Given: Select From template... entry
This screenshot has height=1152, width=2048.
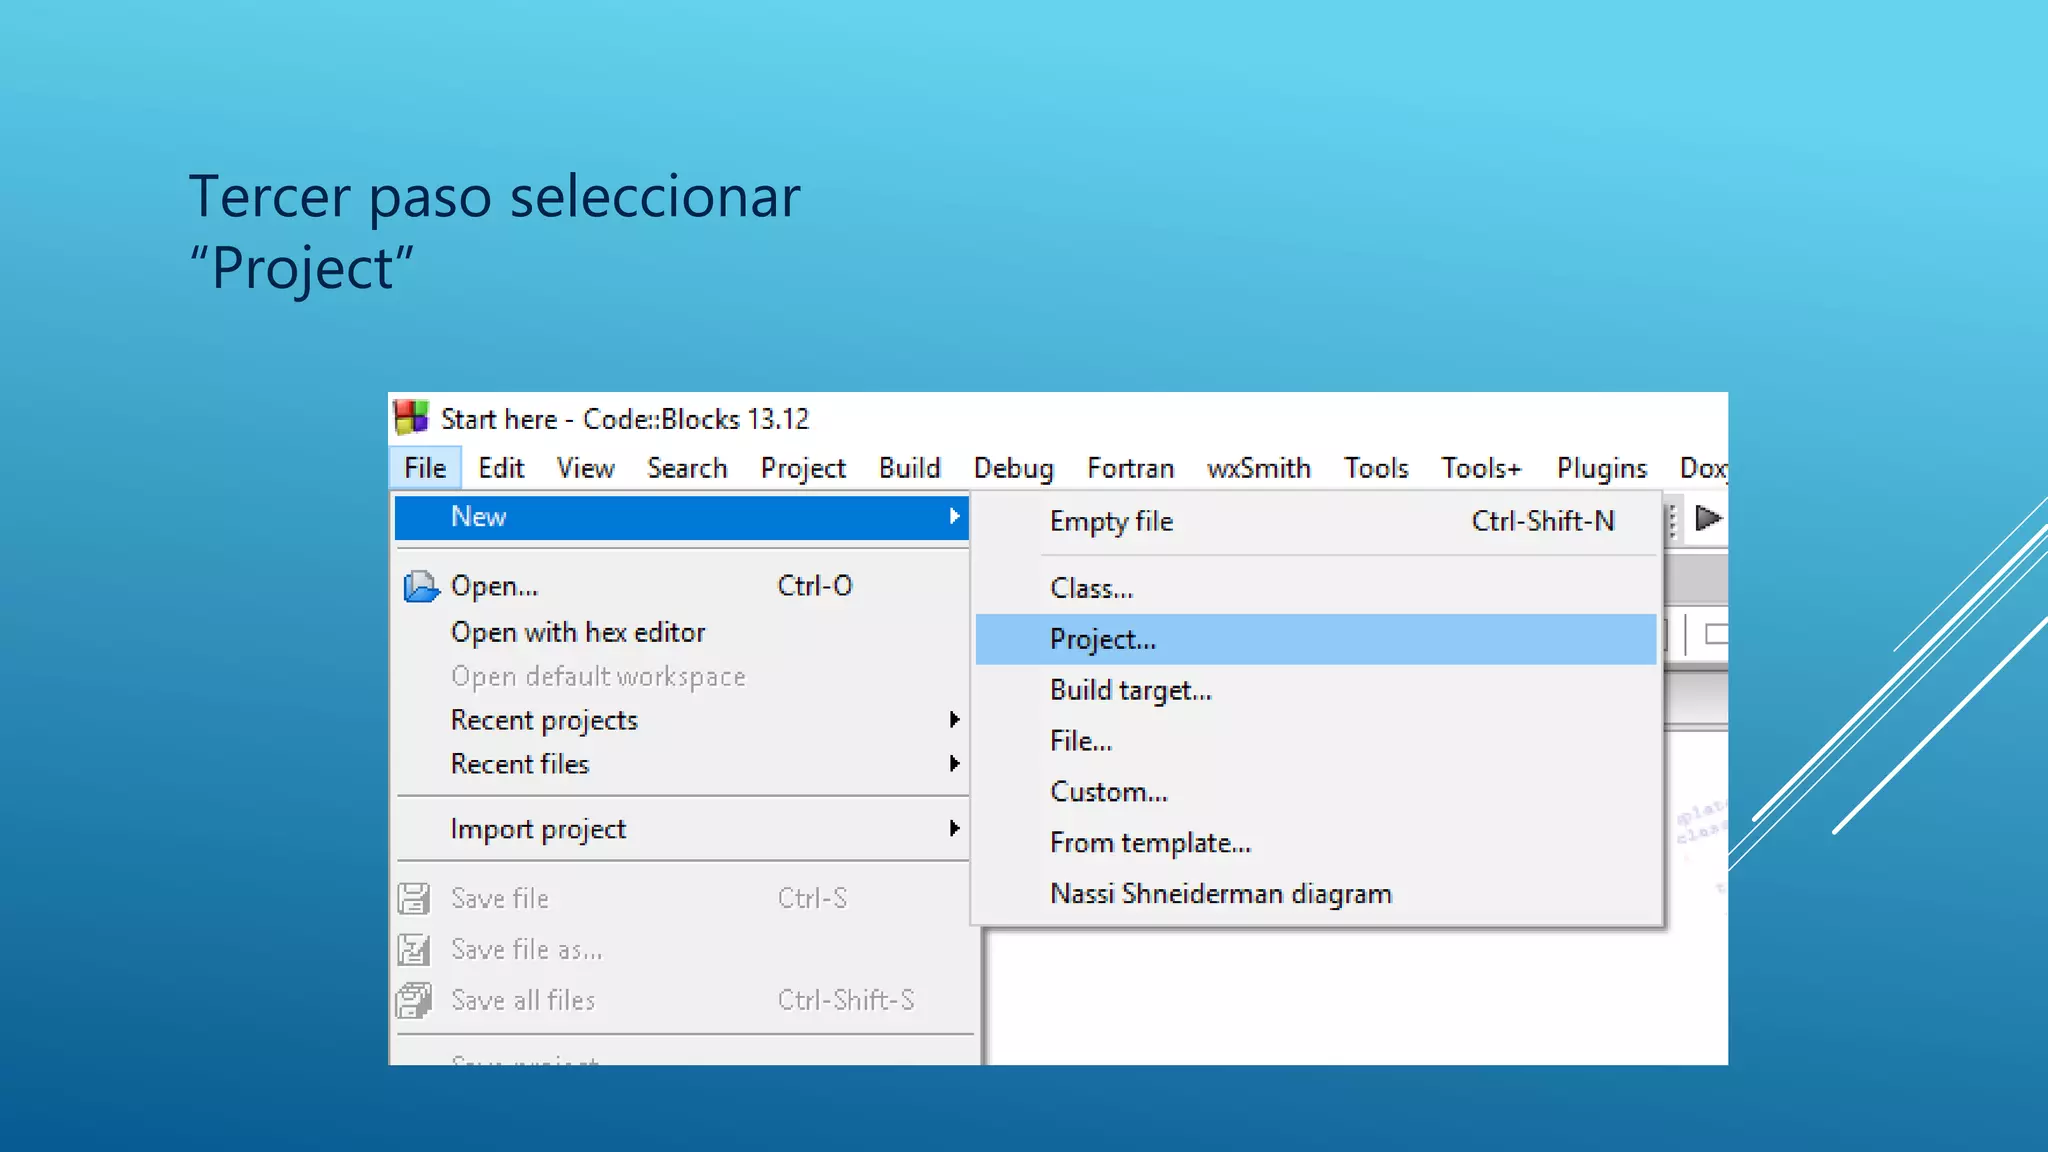Looking at the screenshot, I should tap(1316, 843).
